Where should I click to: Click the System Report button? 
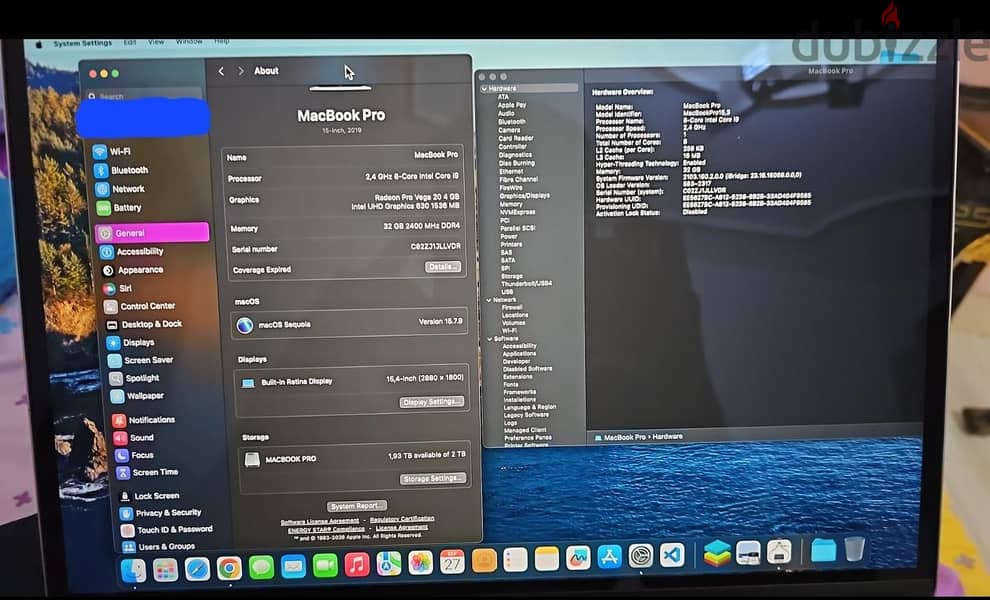(357, 506)
